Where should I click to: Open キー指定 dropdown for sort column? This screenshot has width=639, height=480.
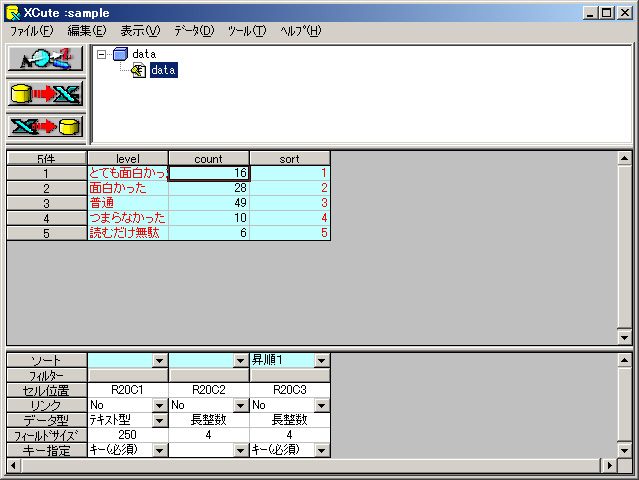(322, 450)
